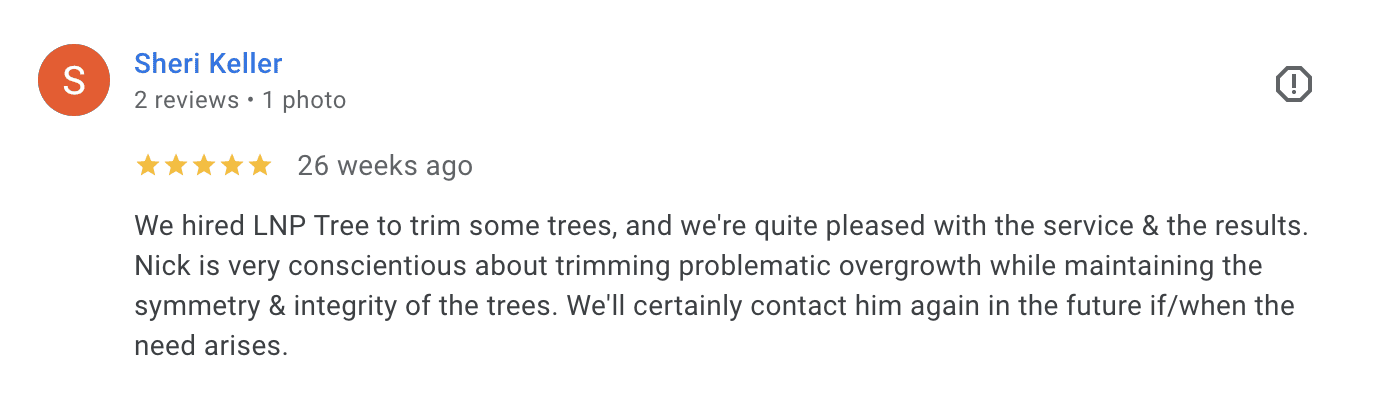Click Sheri Keller's orange avatar icon

pos(73,81)
